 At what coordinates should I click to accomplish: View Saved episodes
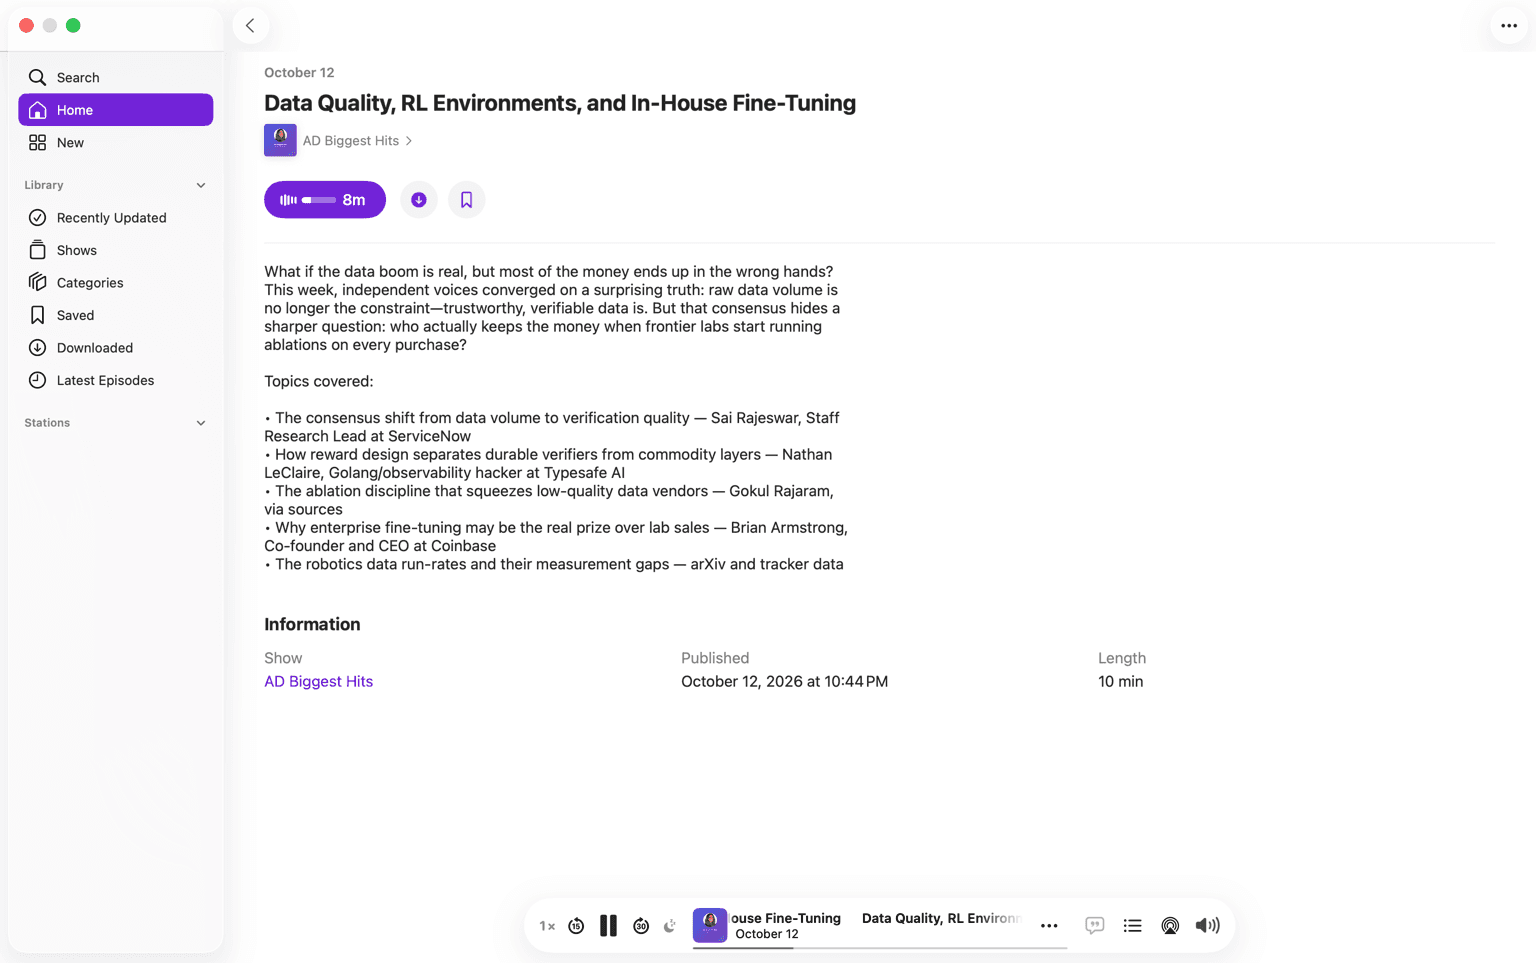tap(116, 315)
